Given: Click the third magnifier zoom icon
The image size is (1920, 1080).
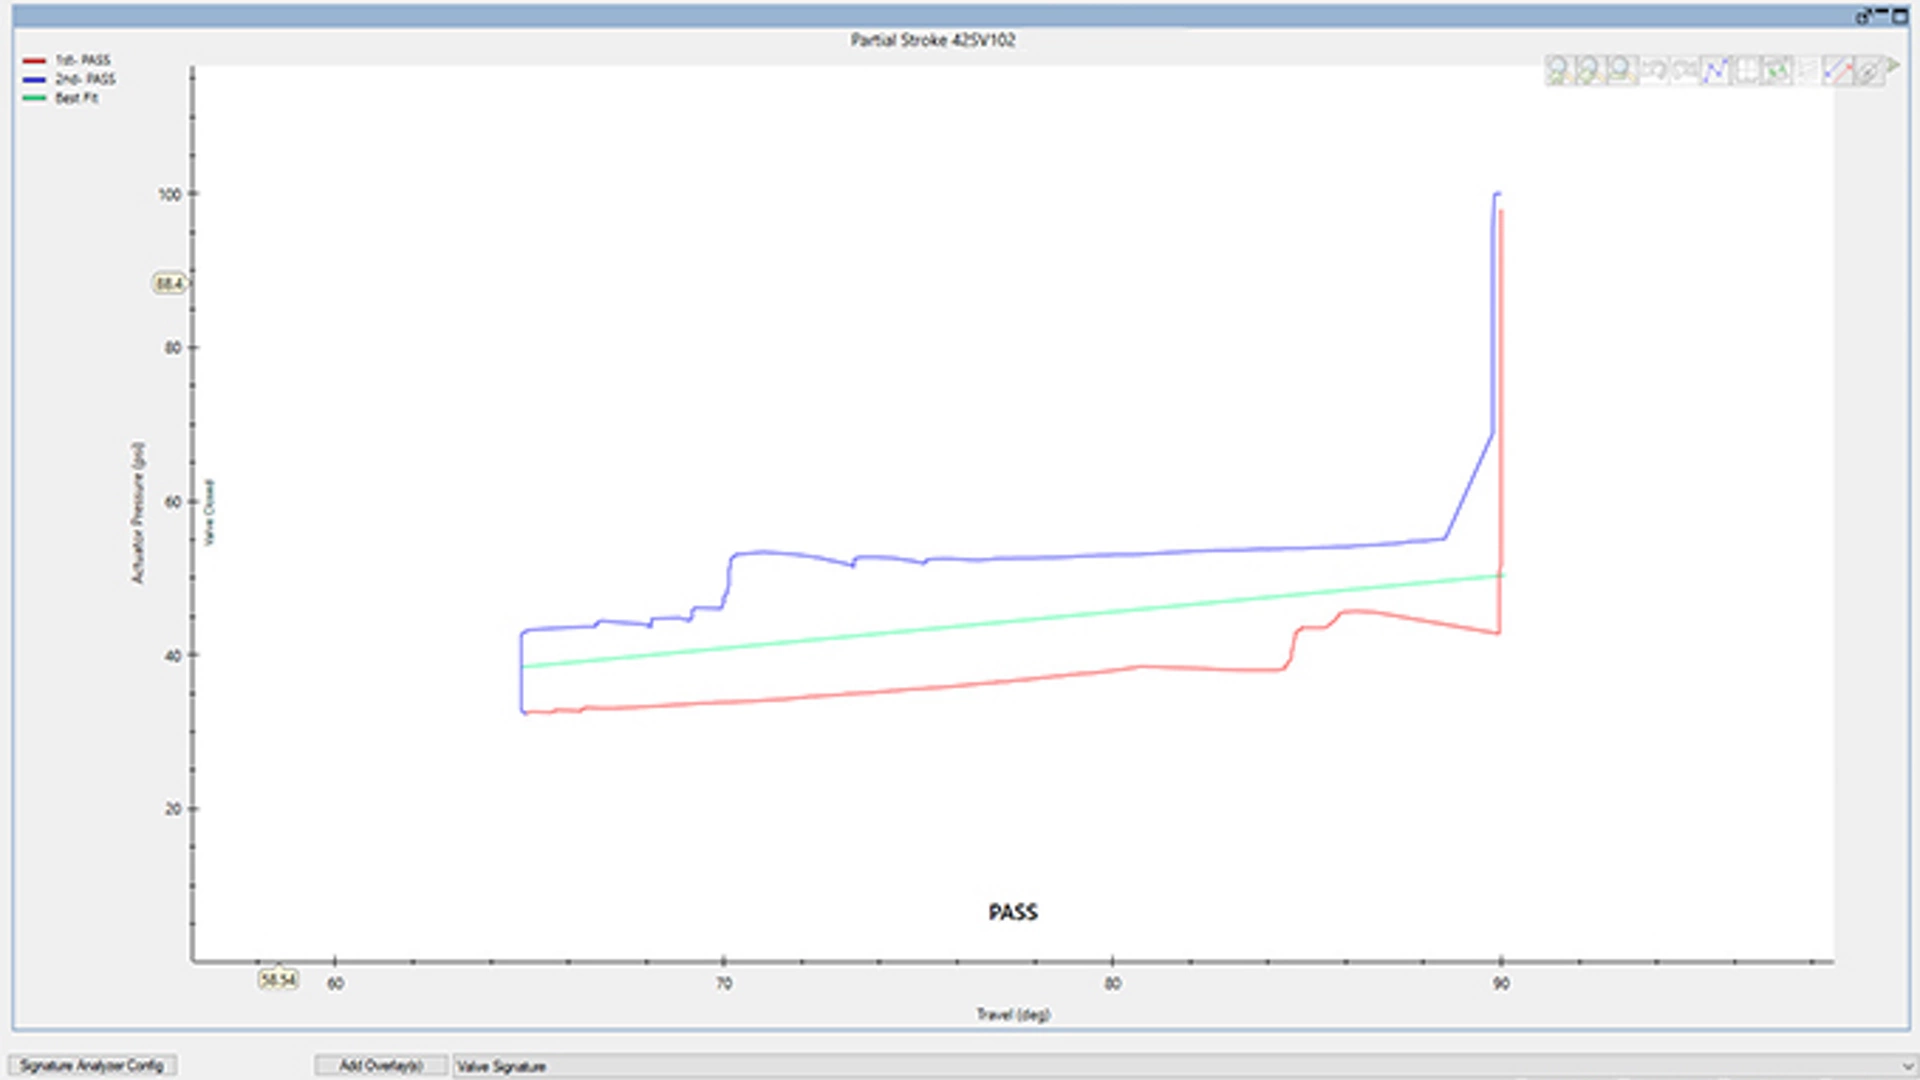Looking at the screenshot, I should (1621, 70).
